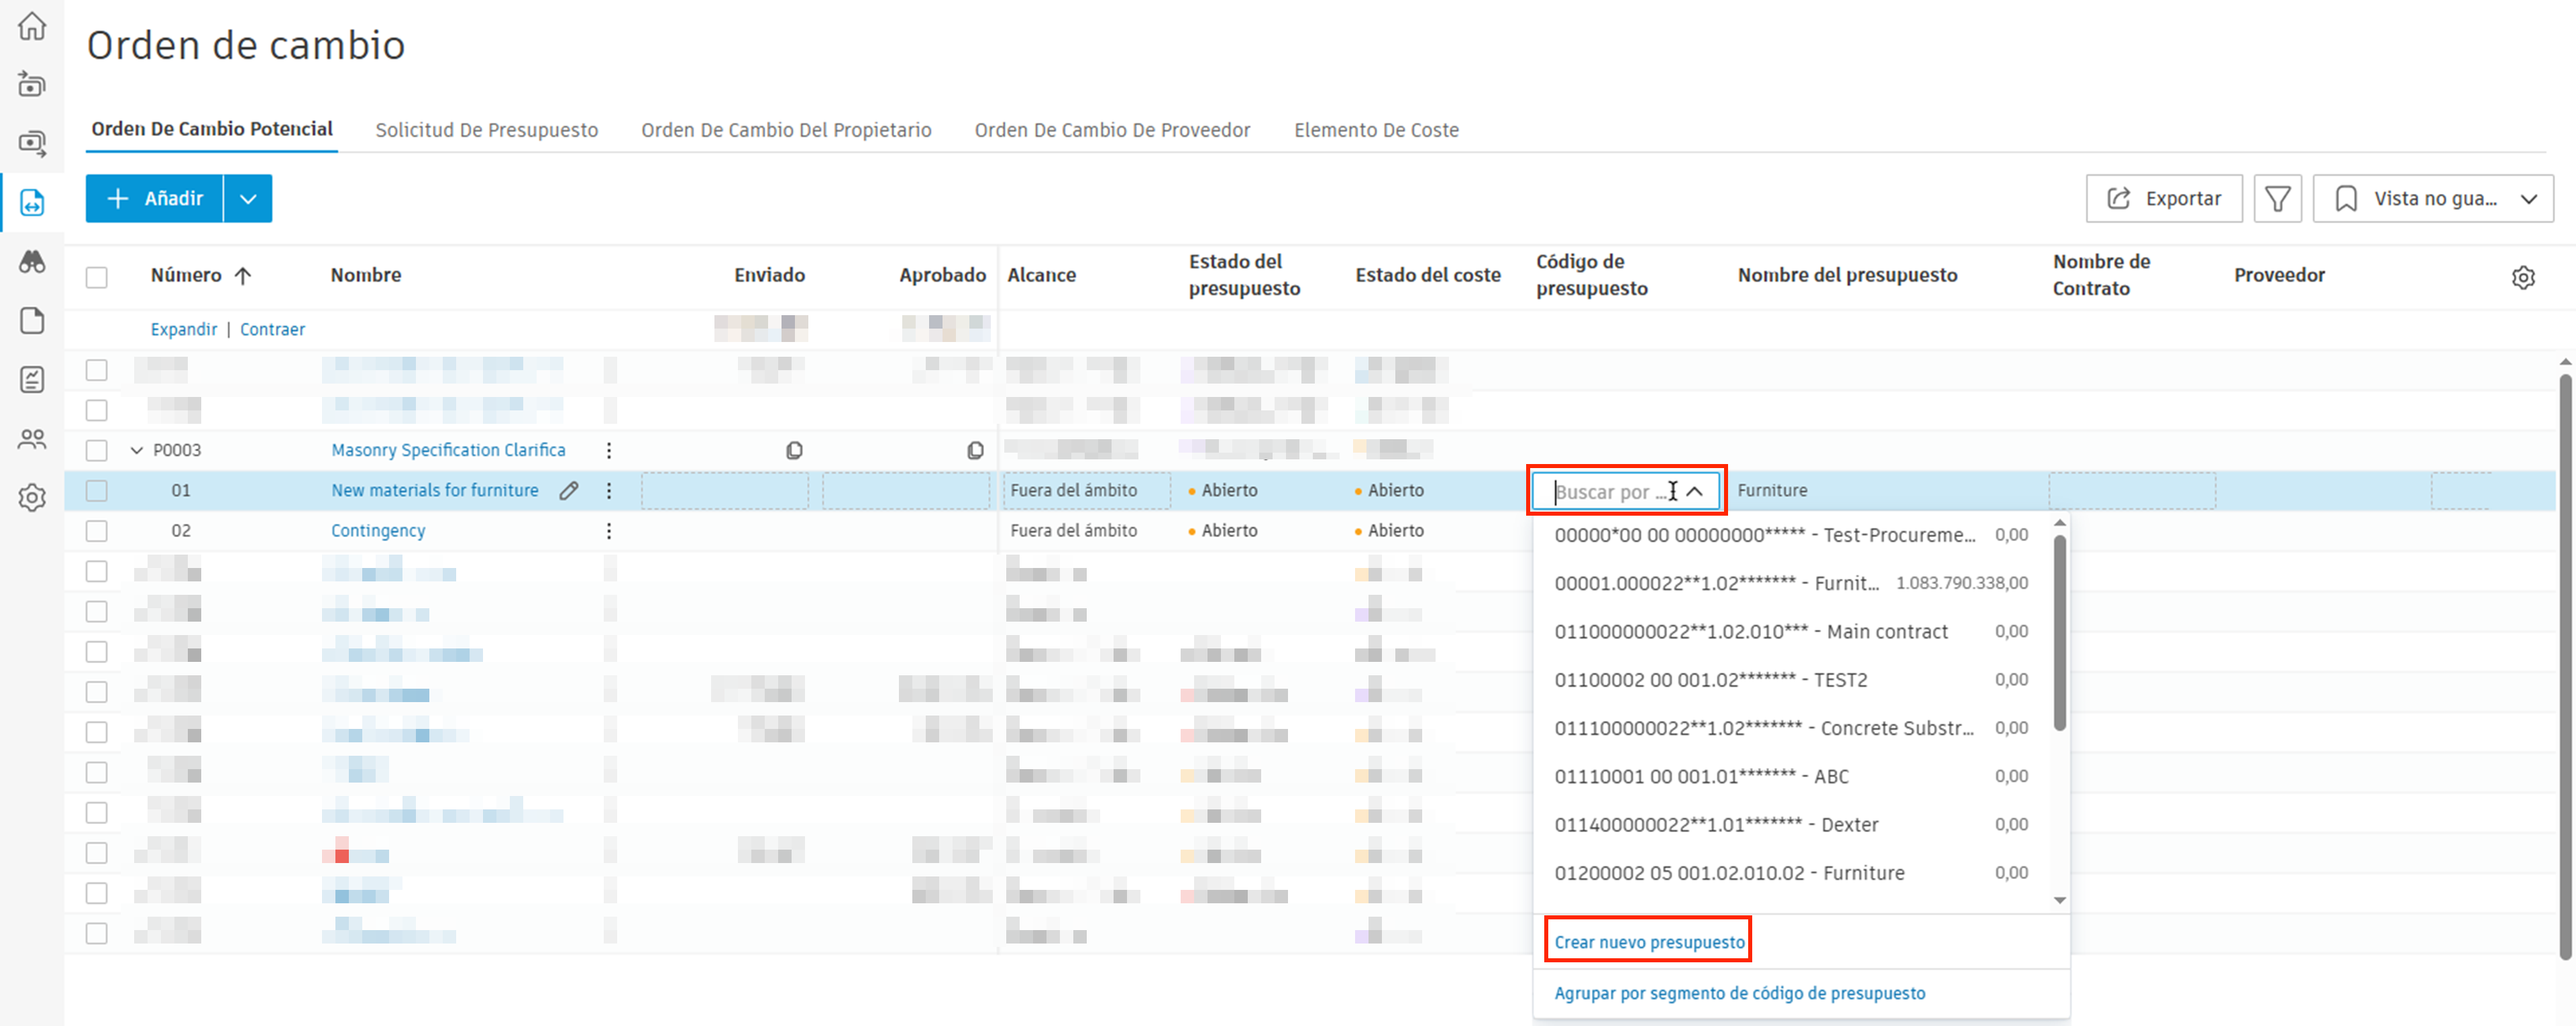Open the Añadir dropdown arrow
Viewport: 2576px width, 1026px height.
click(248, 198)
